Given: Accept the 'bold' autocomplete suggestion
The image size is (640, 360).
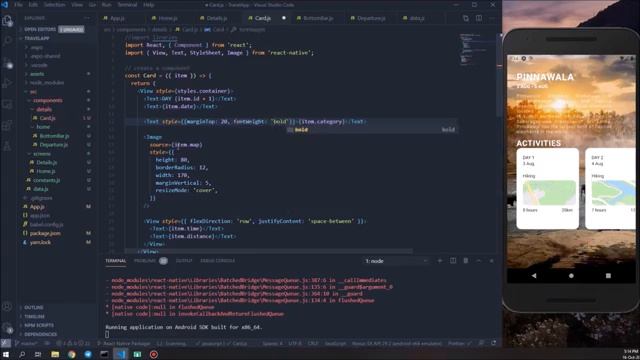Looking at the screenshot, I should (x=371, y=130).
